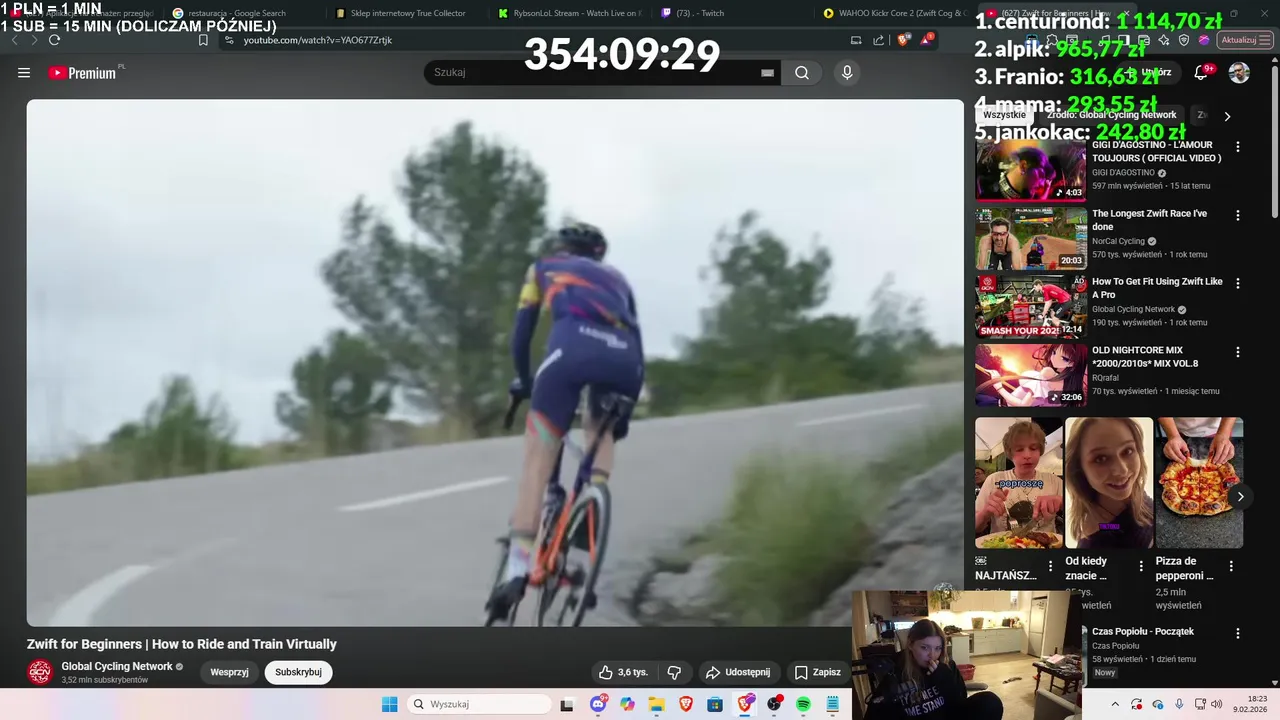Switch to RybsonLoL Stream Kick tab
1280x720 pixels.
[x=570, y=13]
